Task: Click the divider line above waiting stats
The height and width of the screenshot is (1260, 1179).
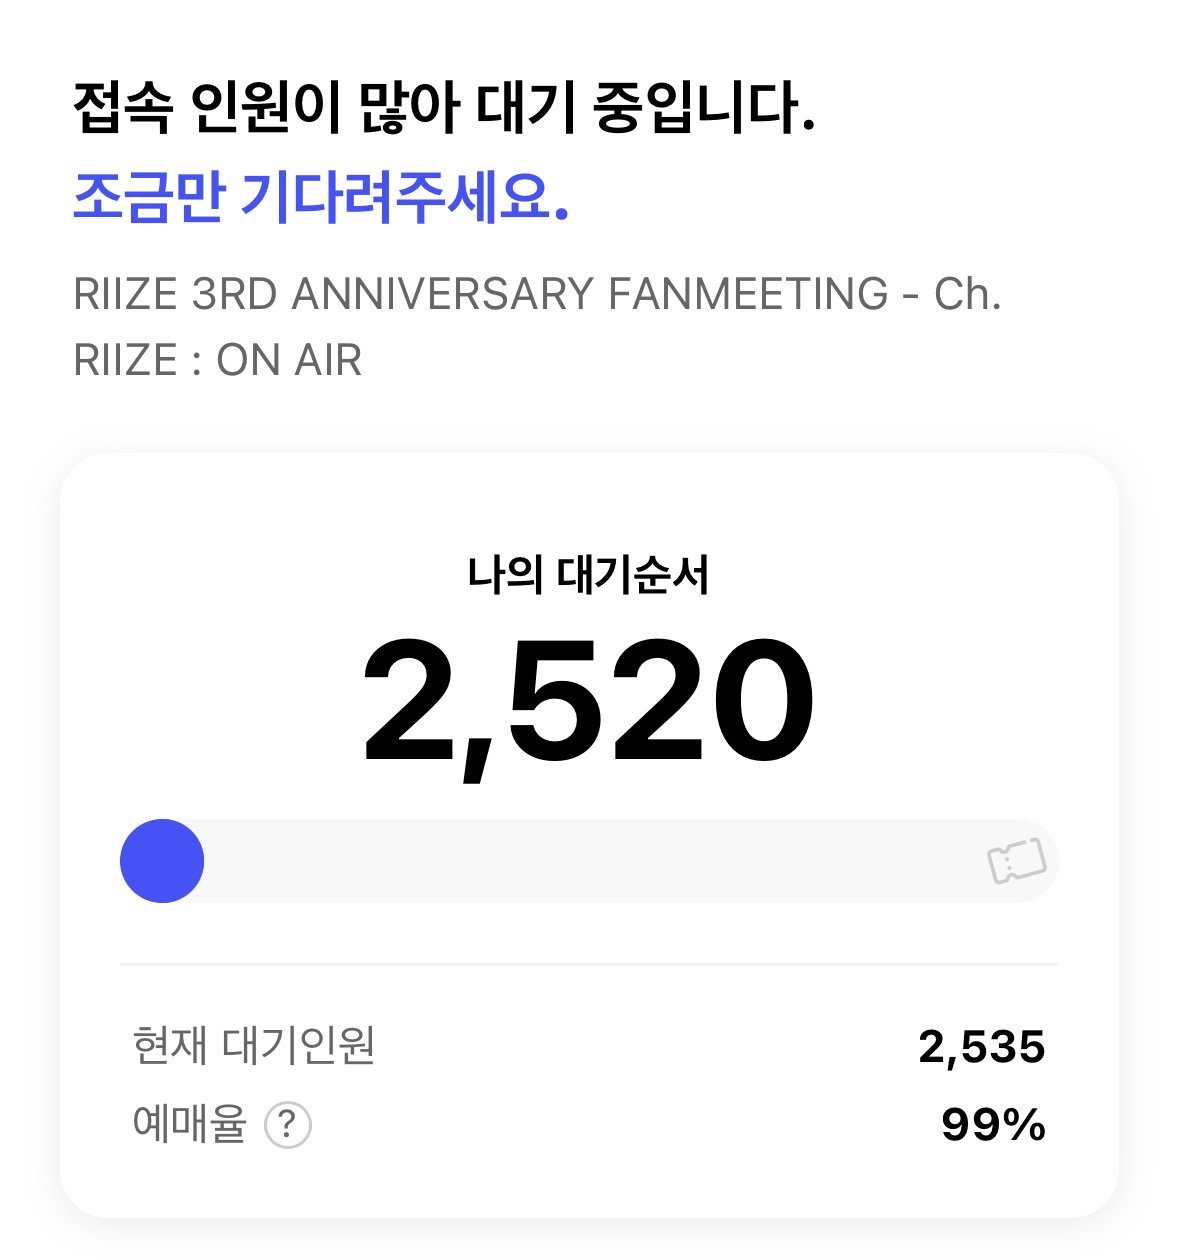Action: click(x=589, y=965)
